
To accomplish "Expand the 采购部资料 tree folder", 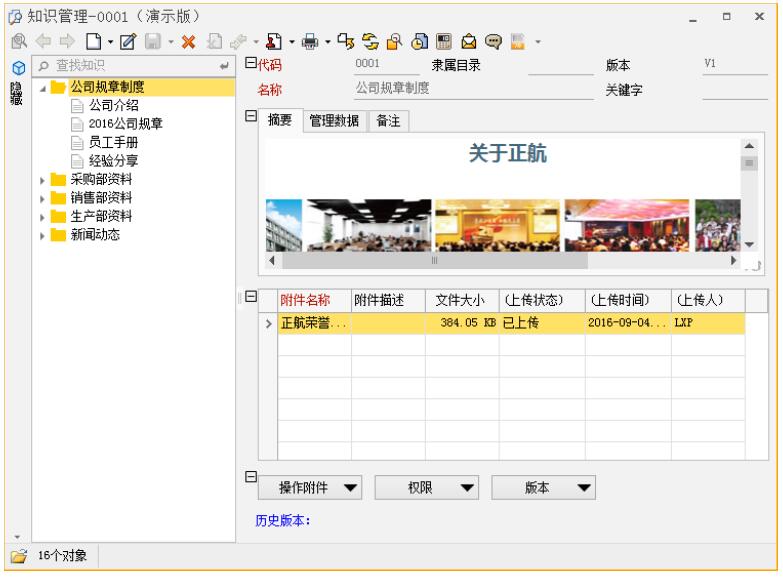I will point(43,180).
